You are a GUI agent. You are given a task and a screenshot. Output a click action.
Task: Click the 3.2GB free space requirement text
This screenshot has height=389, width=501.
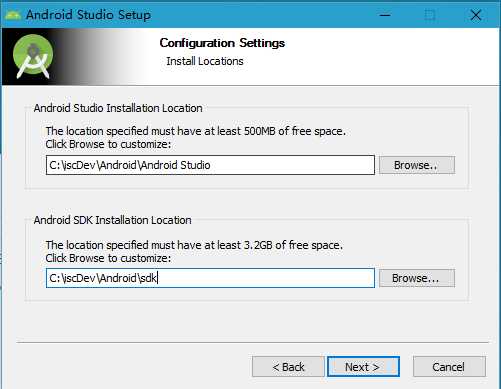pos(194,245)
